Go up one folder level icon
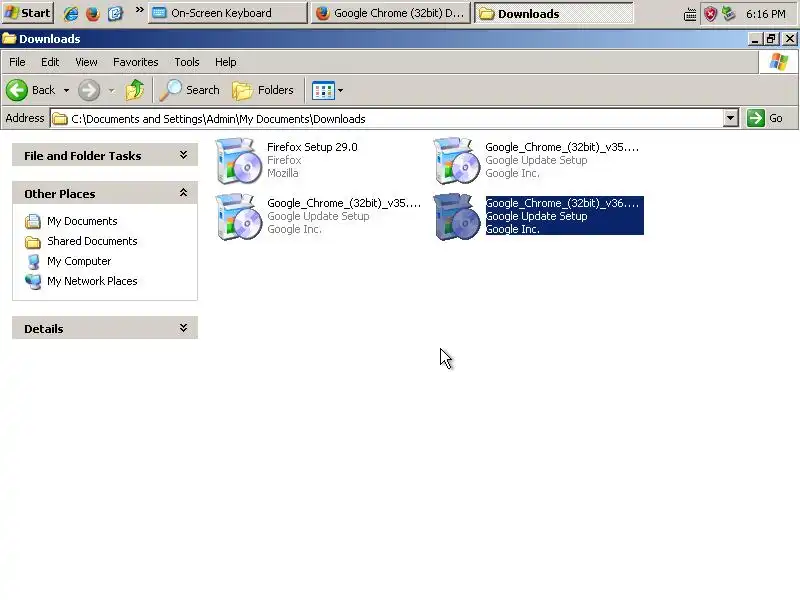This screenshot has width=800, height=600. (135, 90)
